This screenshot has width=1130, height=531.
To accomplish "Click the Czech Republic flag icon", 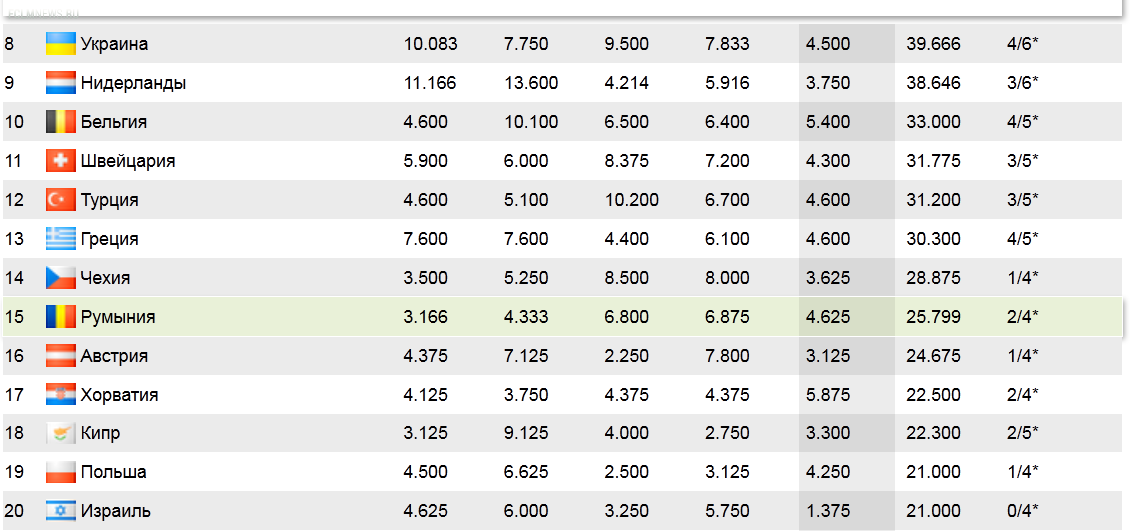I will point(61,278).
